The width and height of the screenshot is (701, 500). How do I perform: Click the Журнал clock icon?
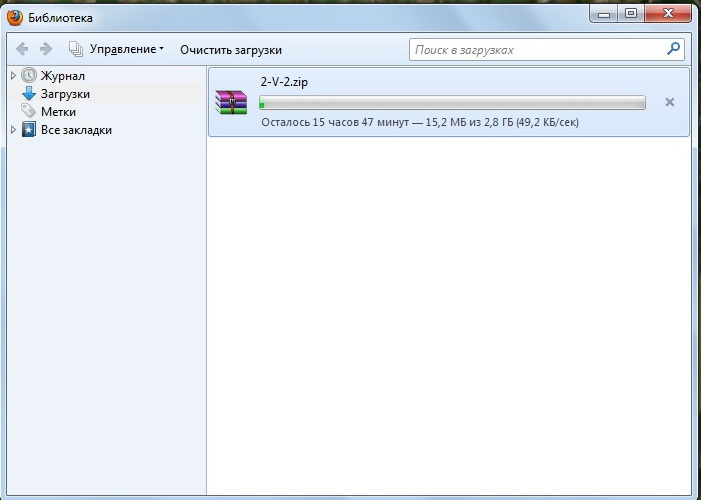click(29, 76)
